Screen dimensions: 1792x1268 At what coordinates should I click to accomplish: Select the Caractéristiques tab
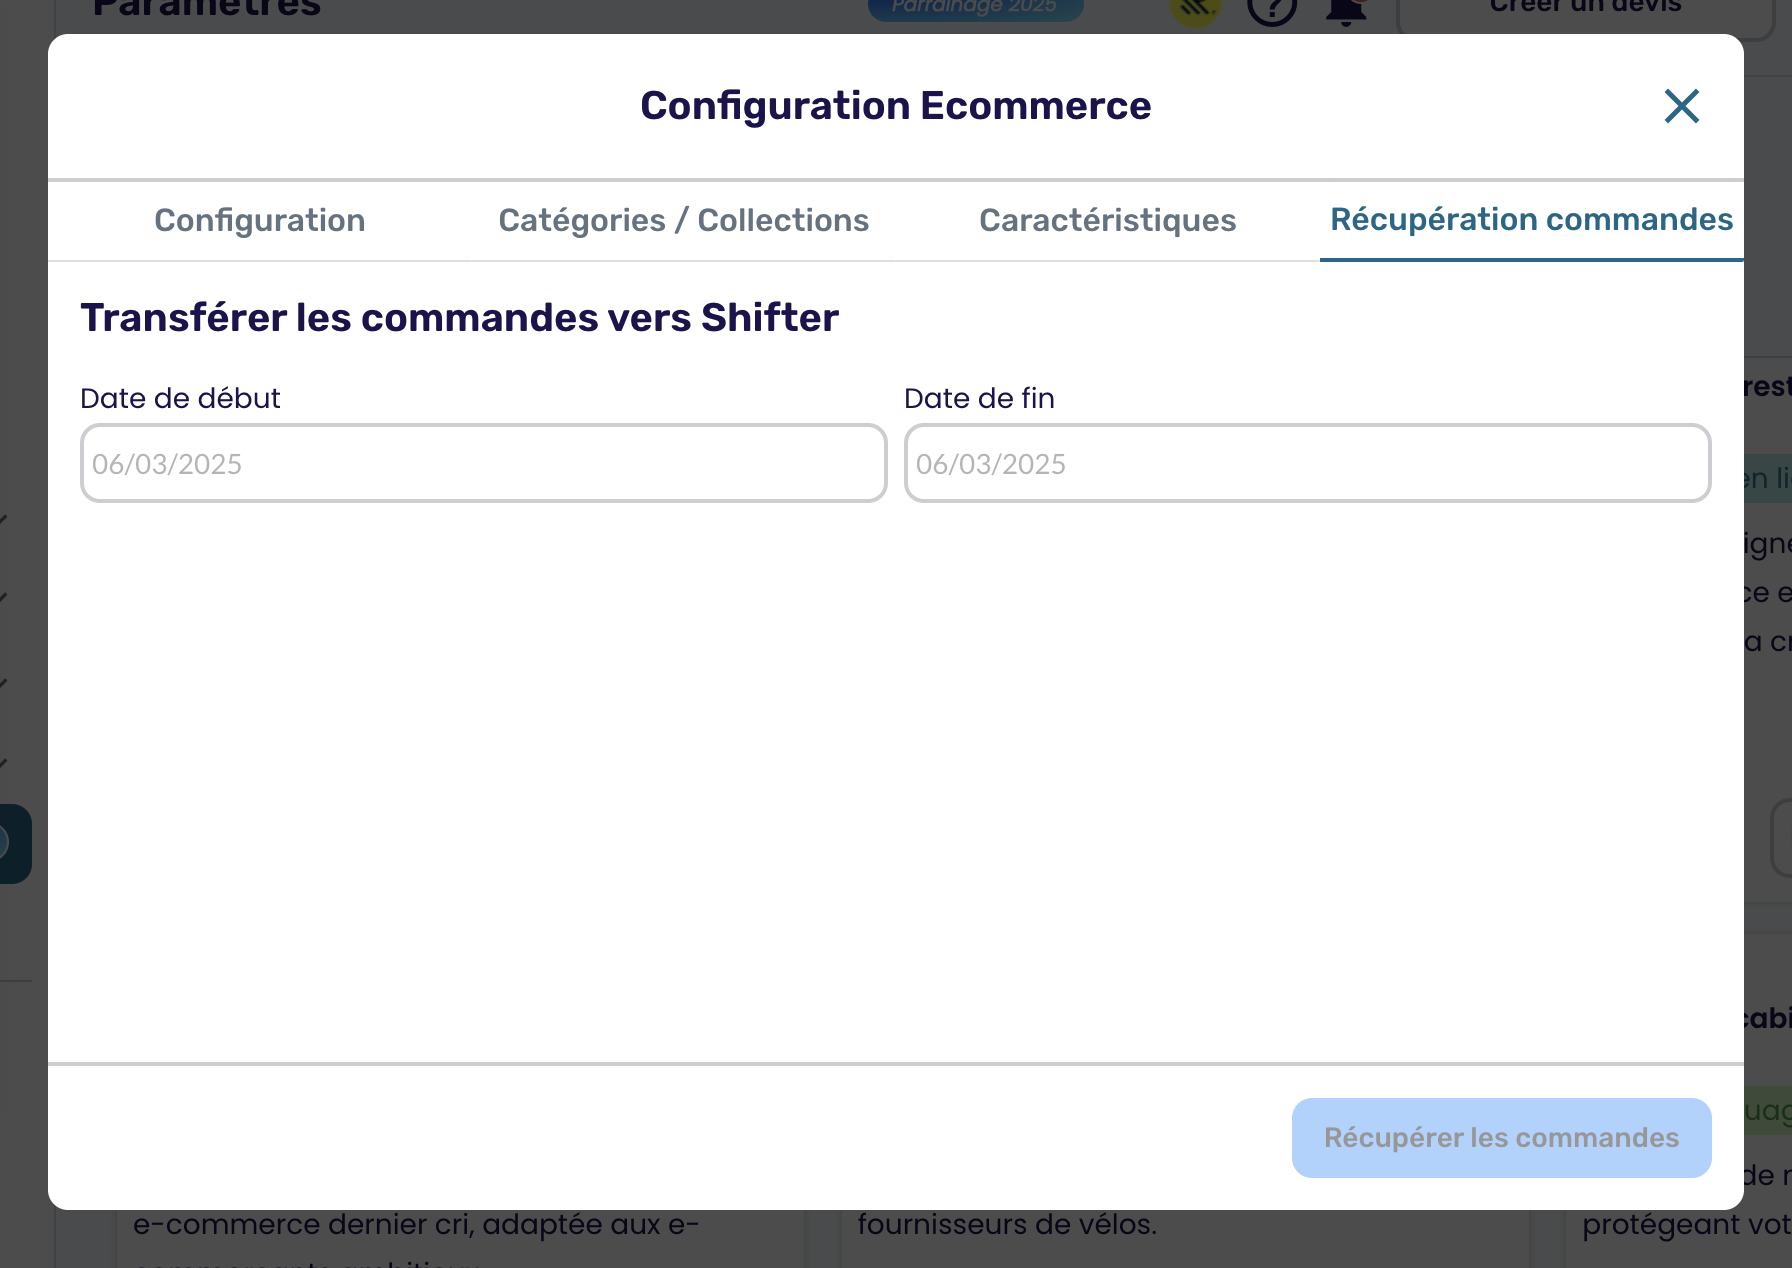click(x=1107, y=220)
